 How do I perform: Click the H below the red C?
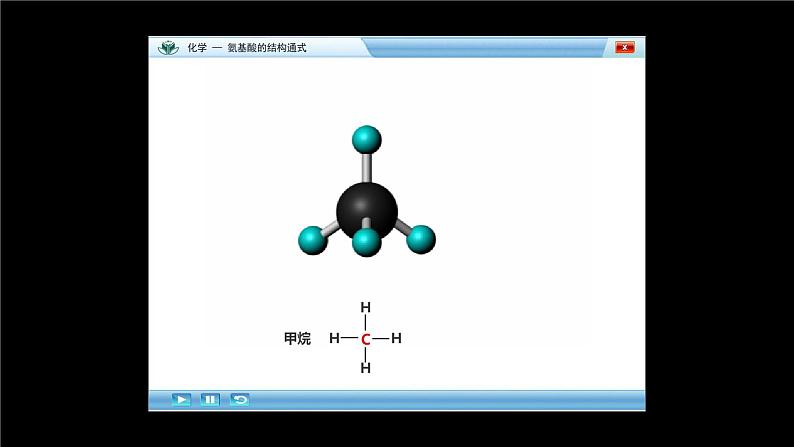coord(366,368)
